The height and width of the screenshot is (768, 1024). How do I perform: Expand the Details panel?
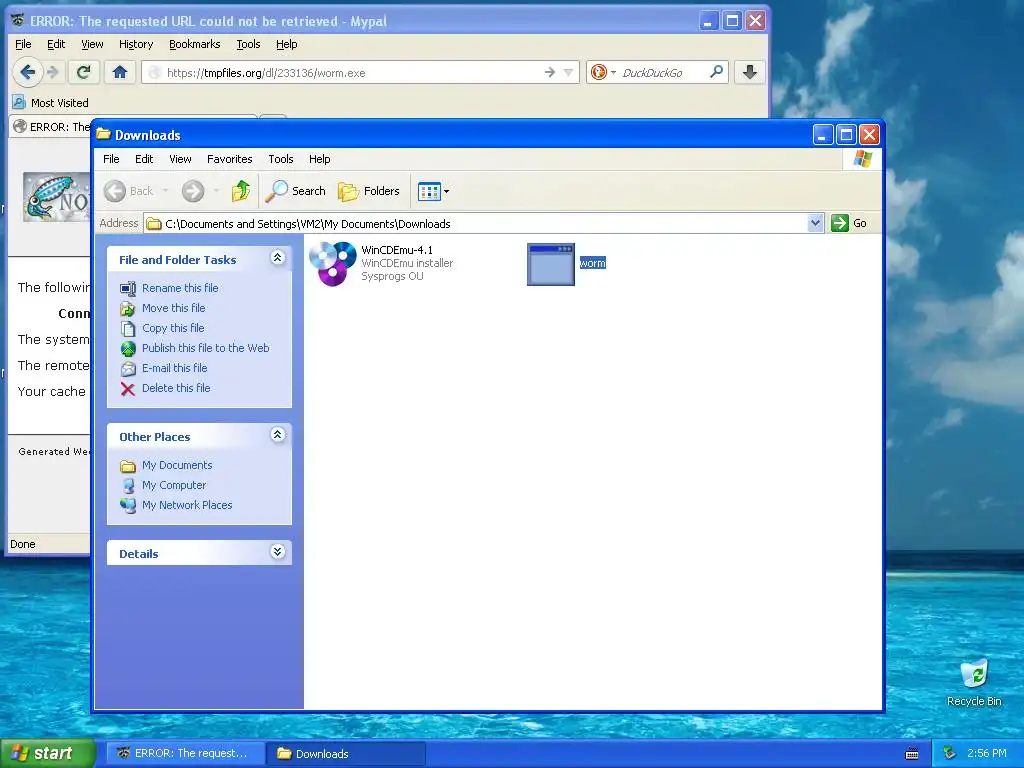pyautogui.click(x=278, y=552)
